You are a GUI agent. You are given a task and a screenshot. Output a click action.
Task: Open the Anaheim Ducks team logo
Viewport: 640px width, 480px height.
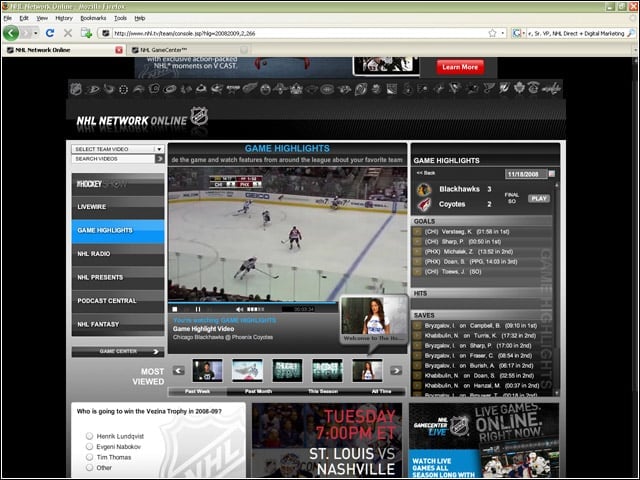point(93,89)
